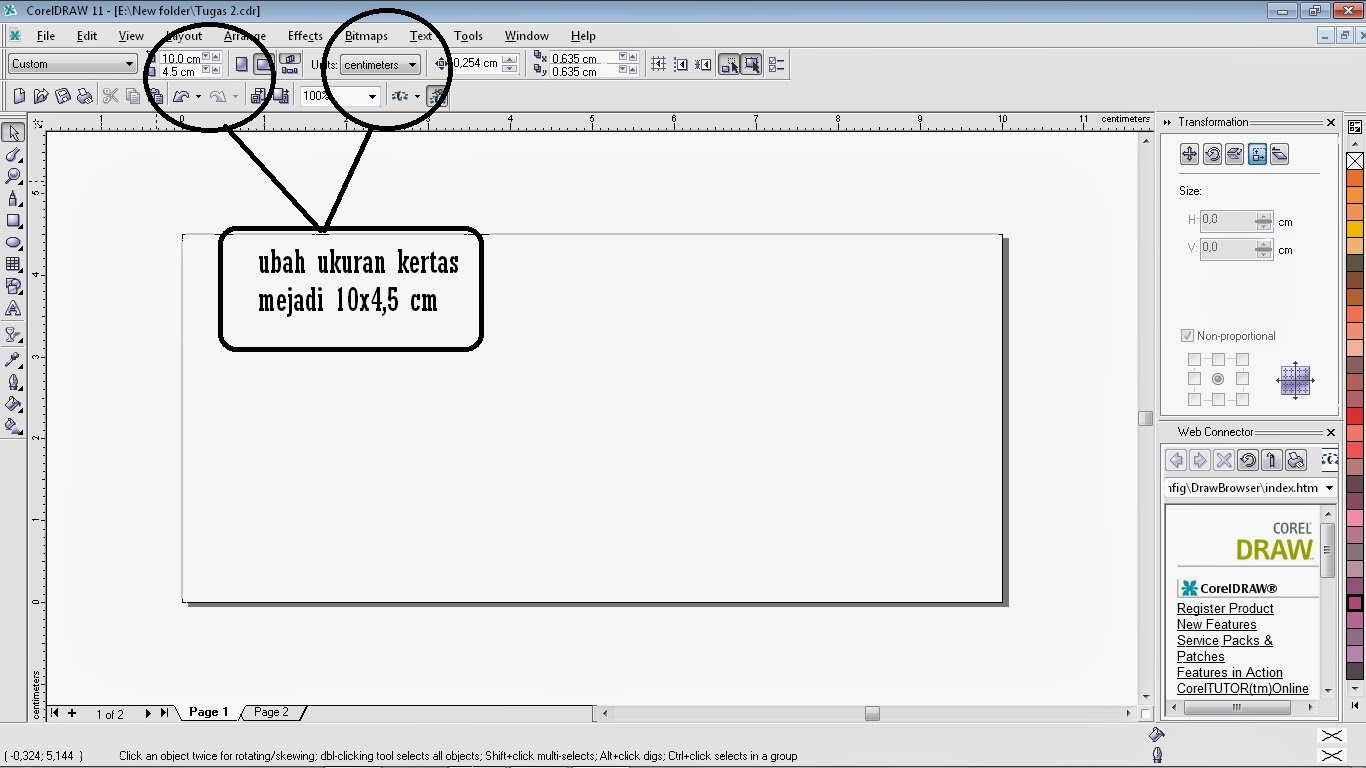
Task: Increase the Size H spinner value
Action: 1264,216
